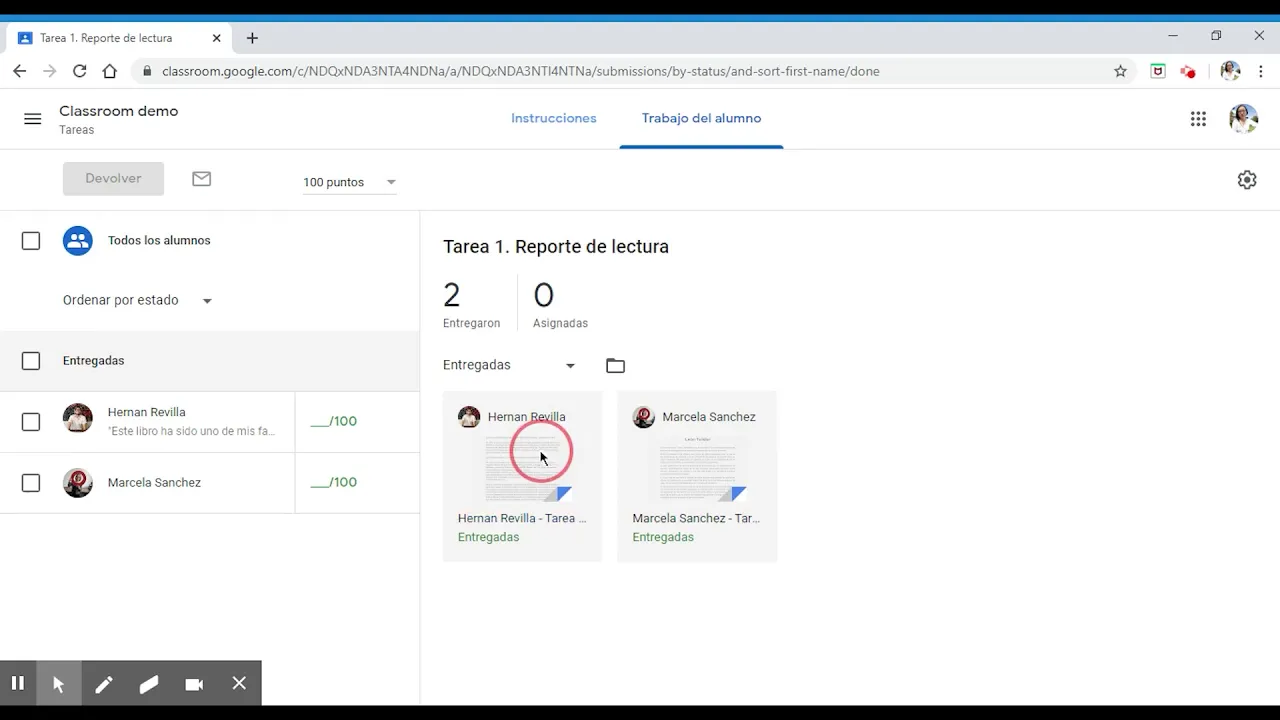The image size is (1280, 720).
Task: Check the Todos los alumnos checkbox
Action: pos(31,241)
